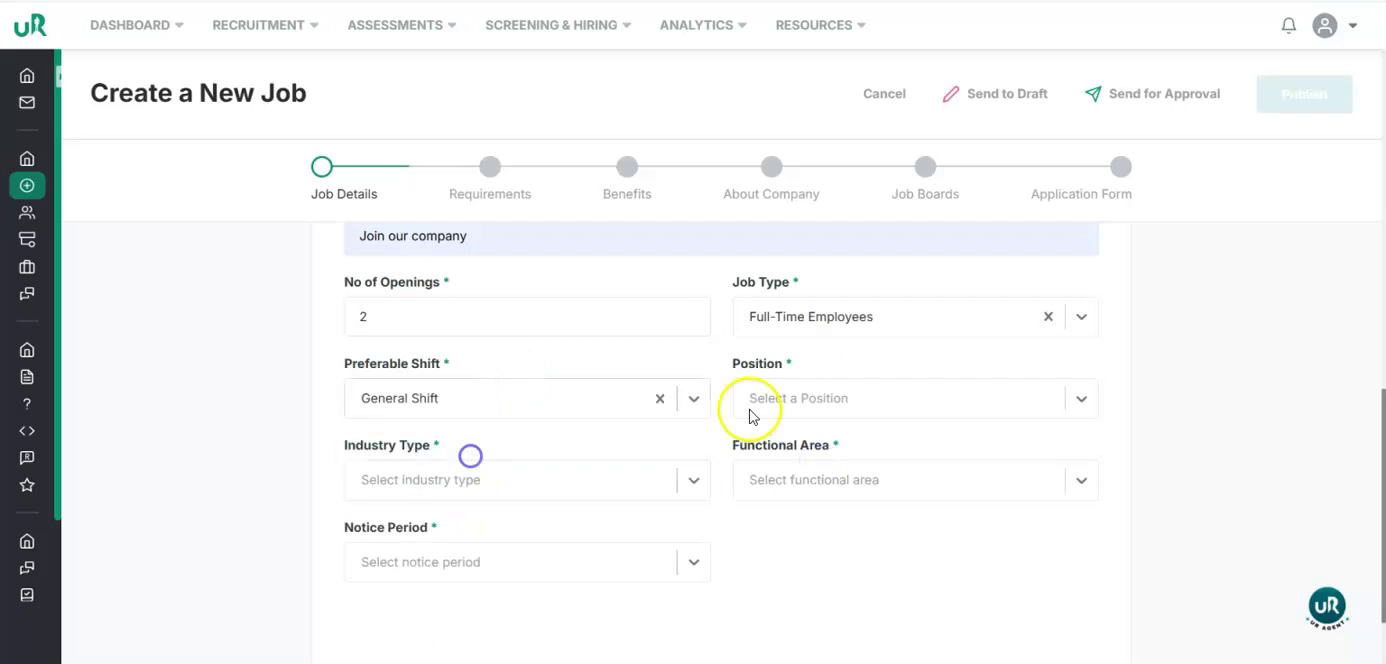Open the Recruitment menu
Image resolution: width=1386 pixels, height=664 pixels.
(x=265, y=25)
